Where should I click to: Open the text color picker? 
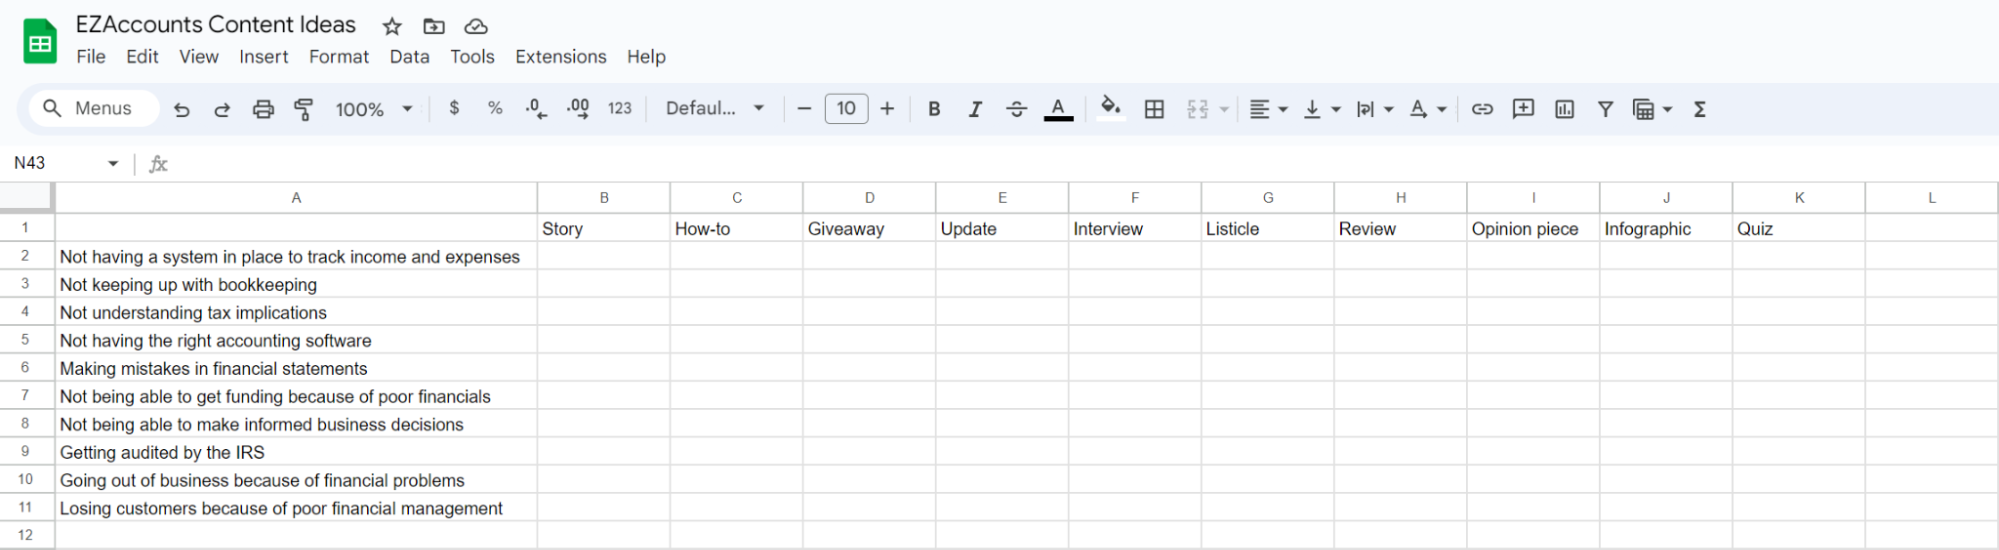pos(1058,109)
